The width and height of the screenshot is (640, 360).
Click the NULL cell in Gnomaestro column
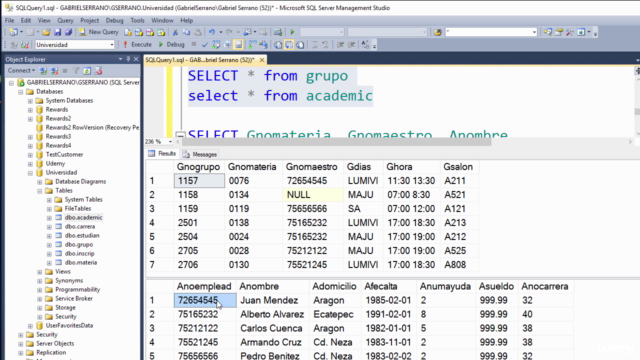click(313, 195)
